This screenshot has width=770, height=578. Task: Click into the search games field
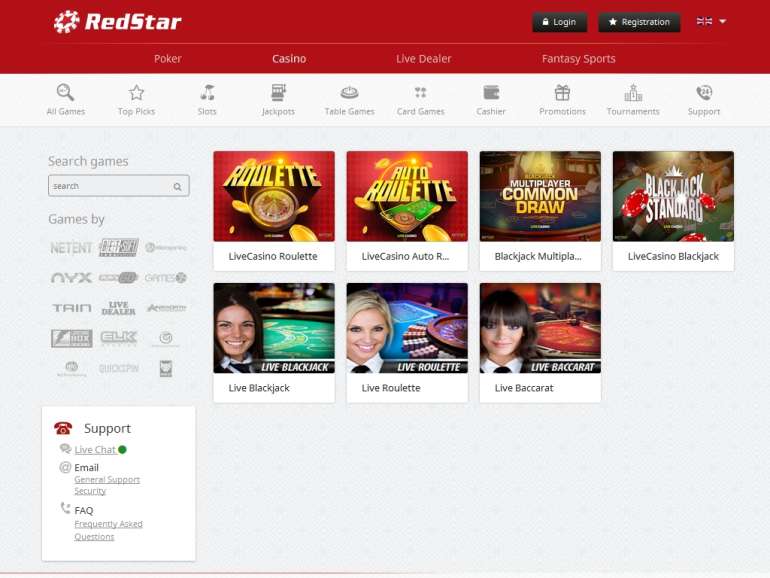(x=118, y=186)
